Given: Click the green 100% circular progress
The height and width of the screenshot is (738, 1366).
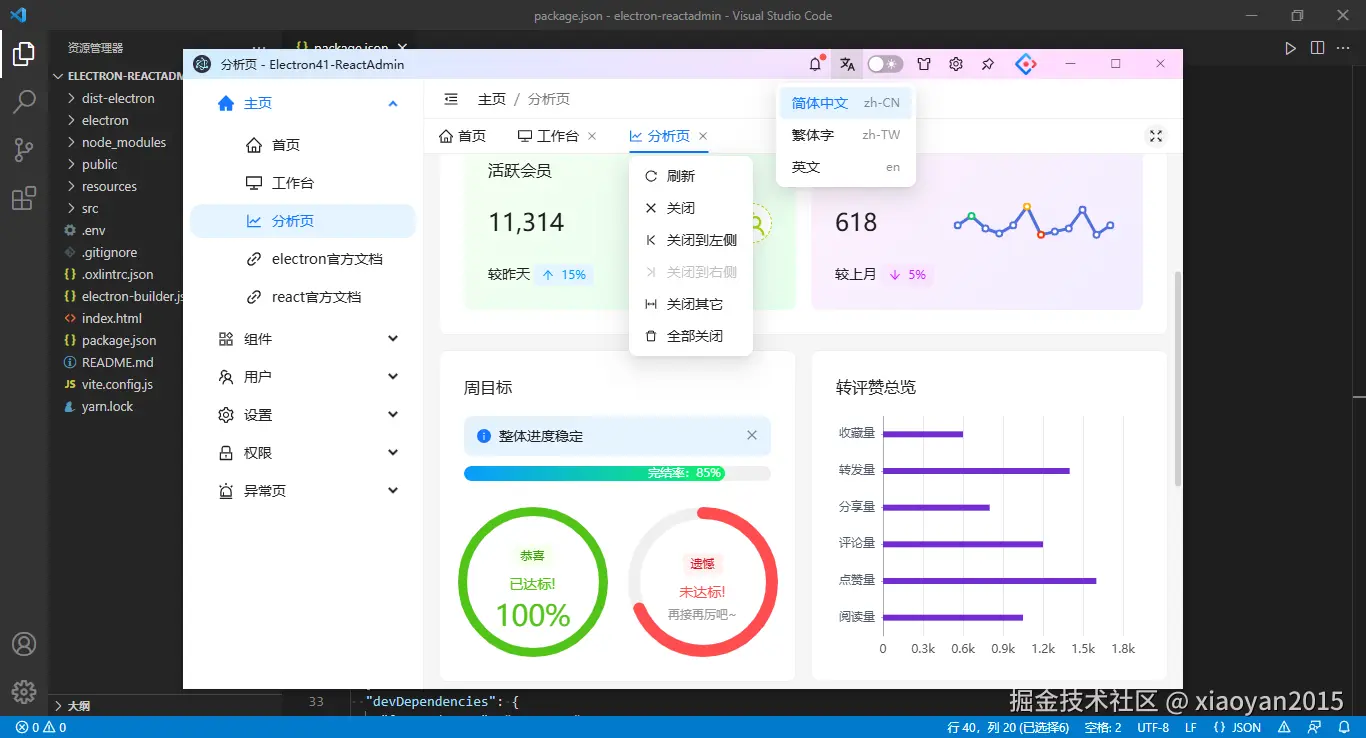Looking at the screenshot, I should tap(533, 583).
